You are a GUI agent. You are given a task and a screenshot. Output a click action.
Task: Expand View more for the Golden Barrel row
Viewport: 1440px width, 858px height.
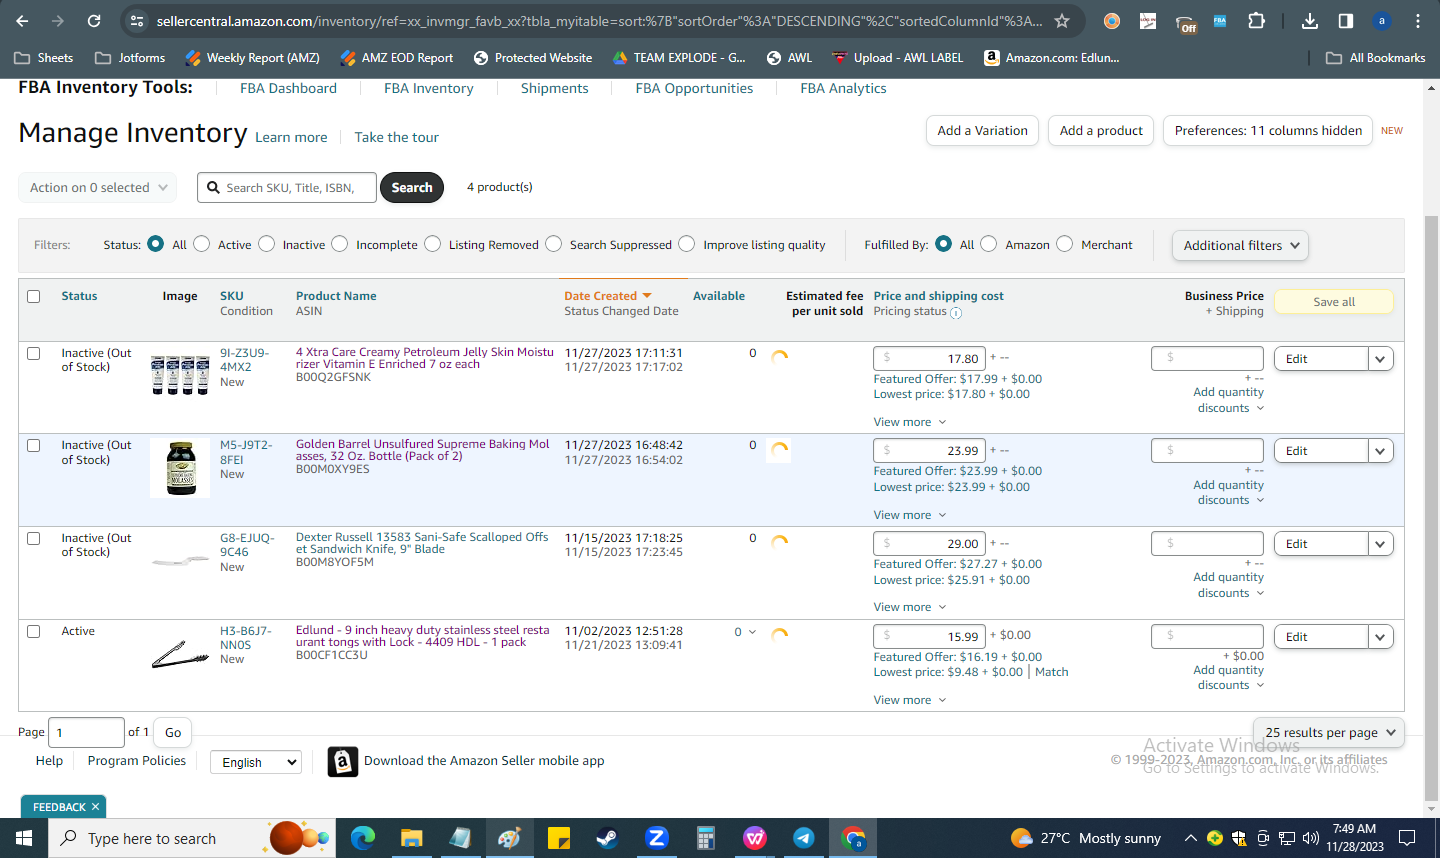[x=910, y=515]
